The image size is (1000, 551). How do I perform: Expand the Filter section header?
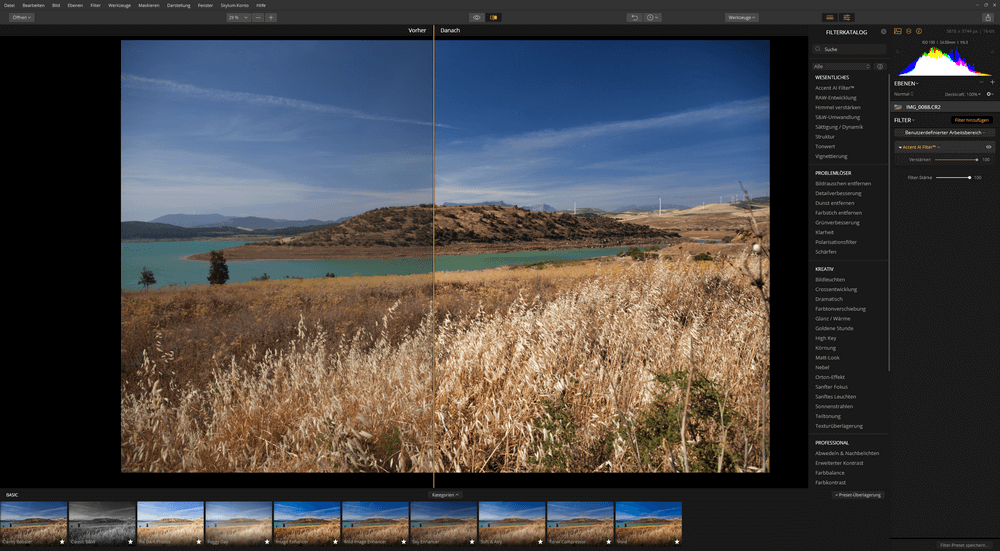(904, 120)
